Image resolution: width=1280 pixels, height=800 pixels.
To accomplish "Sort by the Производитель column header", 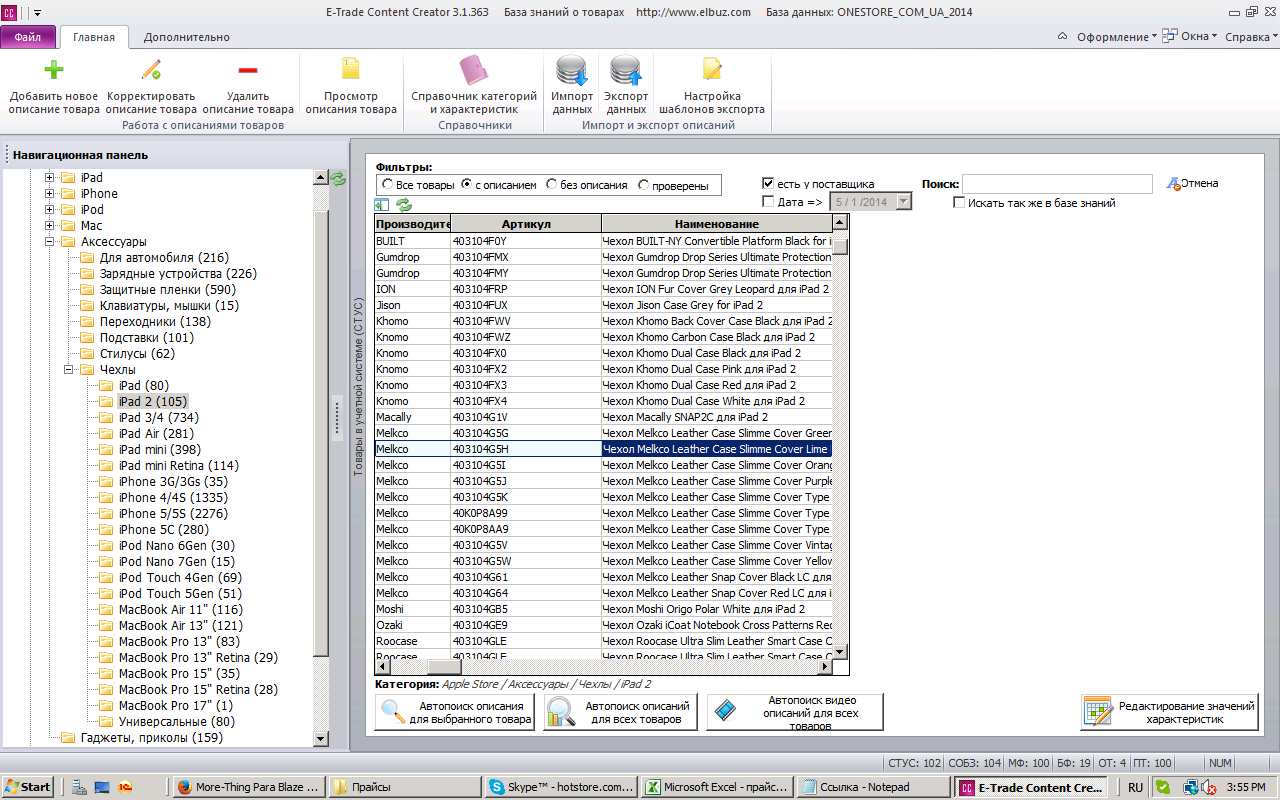I will click(x=413, y=224).
